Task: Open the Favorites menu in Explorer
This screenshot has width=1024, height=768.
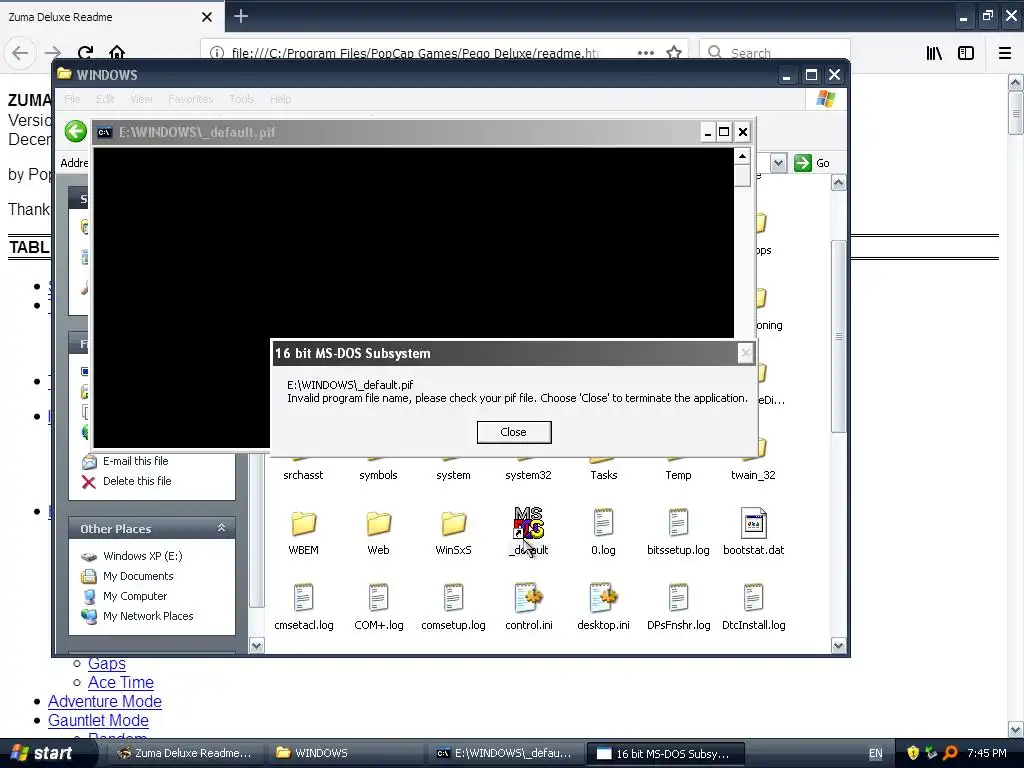Action: pos(191,99)
